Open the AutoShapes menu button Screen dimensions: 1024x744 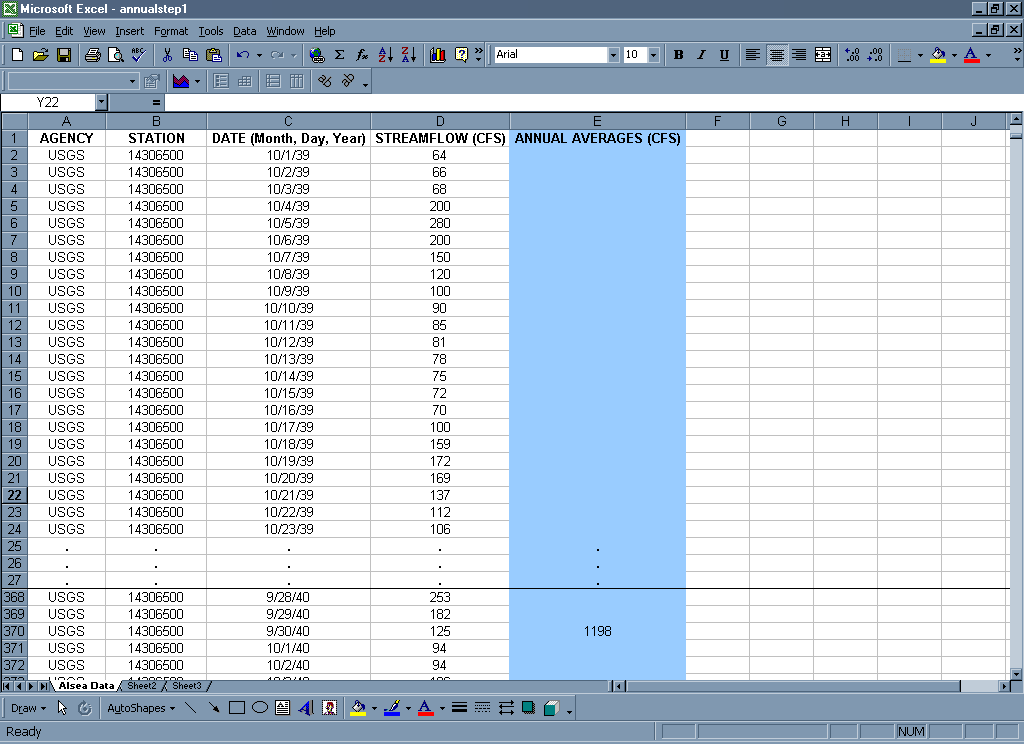click(x=139, y=708)
